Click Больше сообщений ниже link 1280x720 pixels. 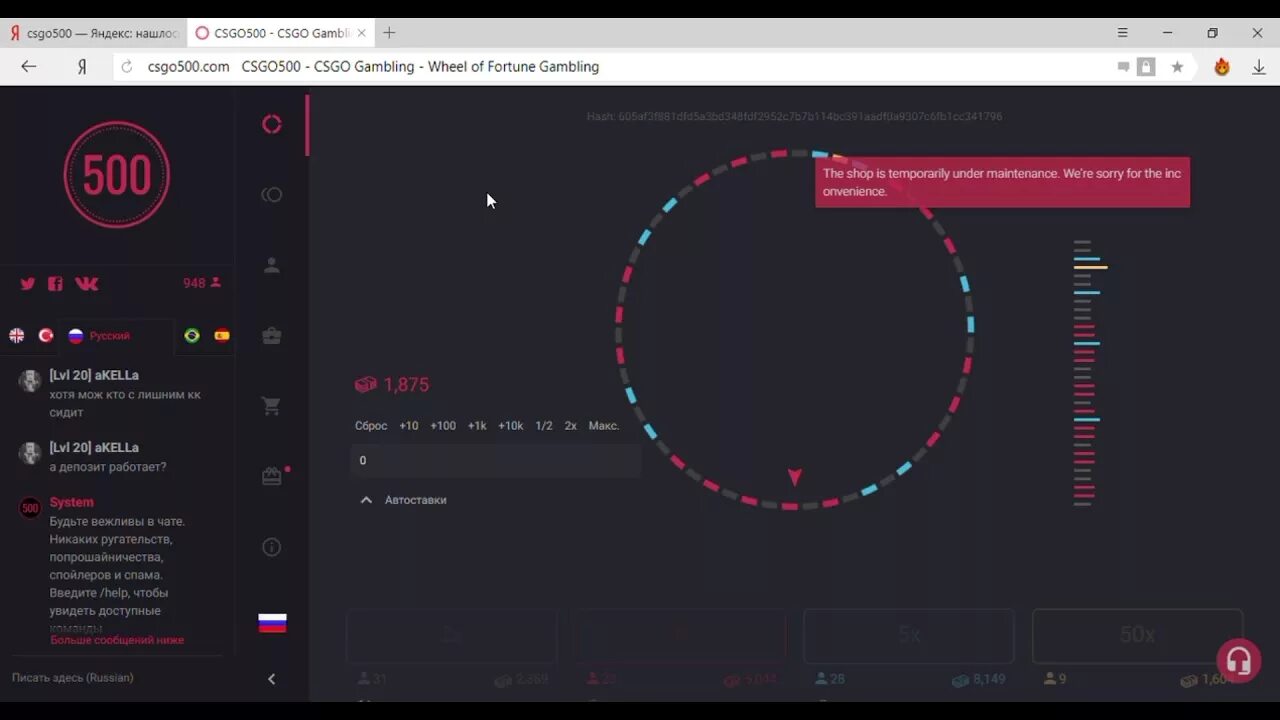pyautogui.click(x=117, y=640)
